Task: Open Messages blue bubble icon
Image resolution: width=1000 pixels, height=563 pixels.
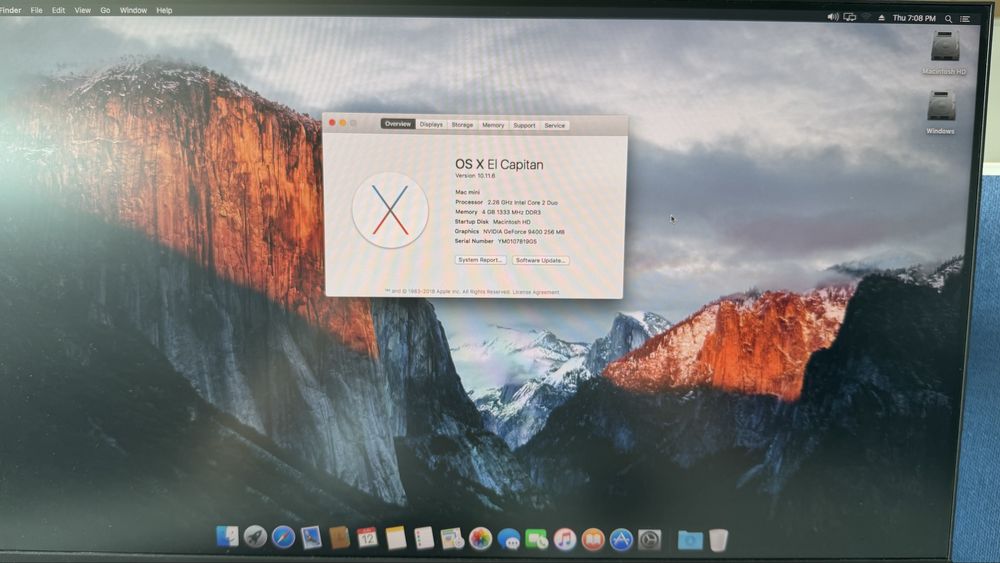Action: (508, 539)
